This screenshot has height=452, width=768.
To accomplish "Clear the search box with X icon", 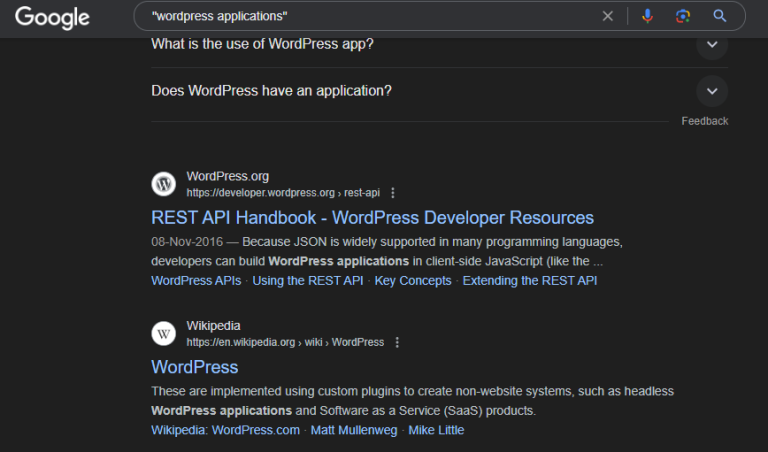I will (x=608, y=16).
